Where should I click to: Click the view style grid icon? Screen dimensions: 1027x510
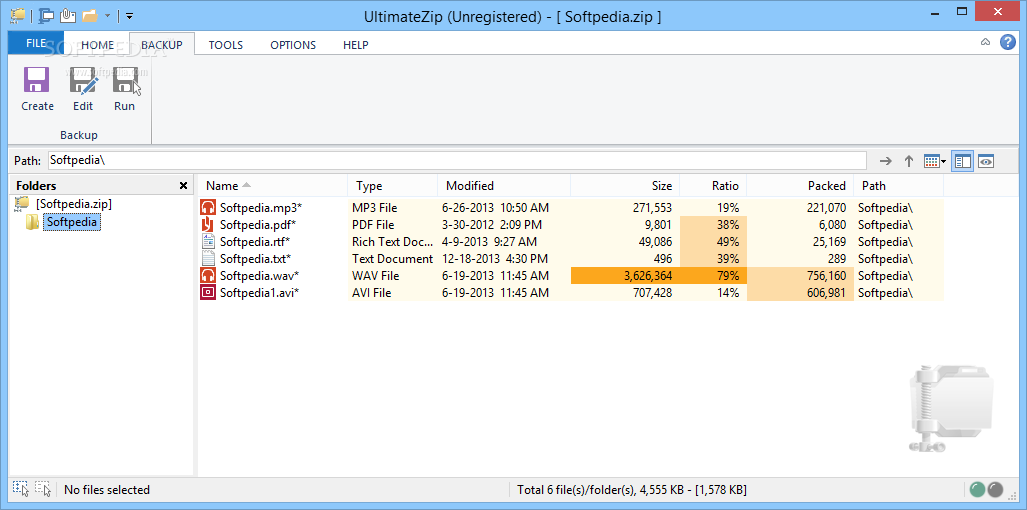tap(931, 161)
